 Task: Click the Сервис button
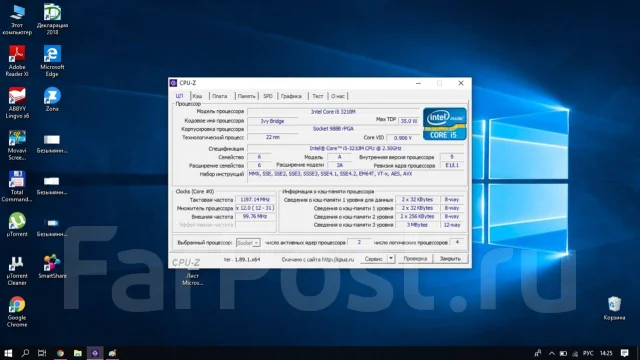click(x=373, y=258)
